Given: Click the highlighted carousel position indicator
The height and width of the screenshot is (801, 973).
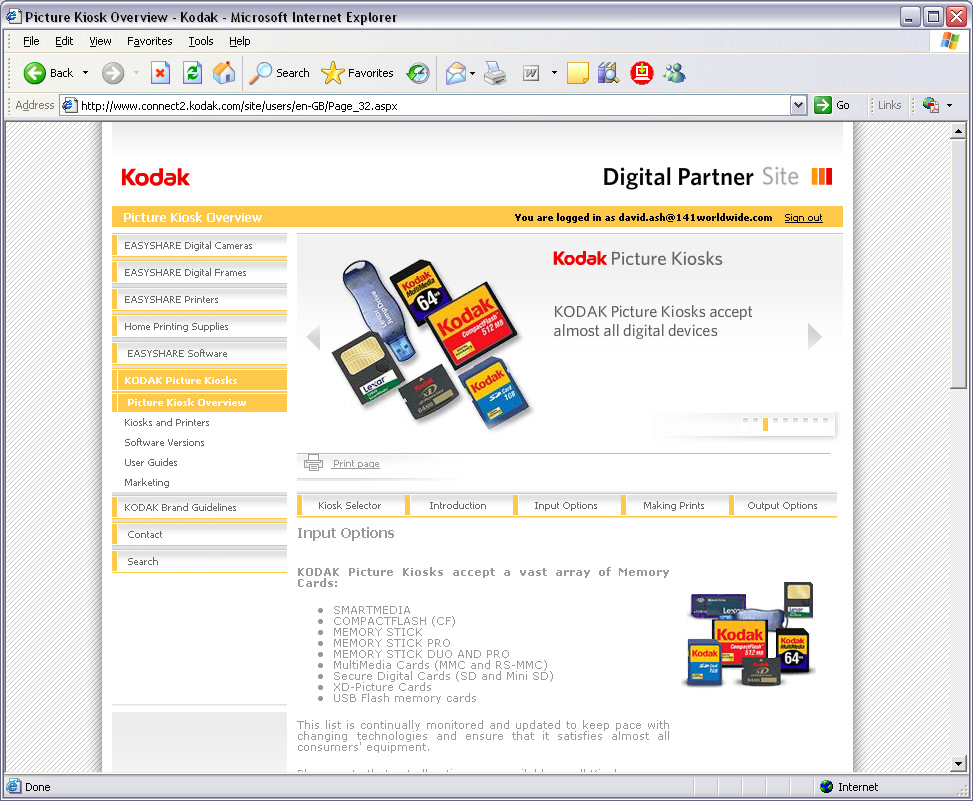Looking at the screenshot, I should click(x=765, y=424).
